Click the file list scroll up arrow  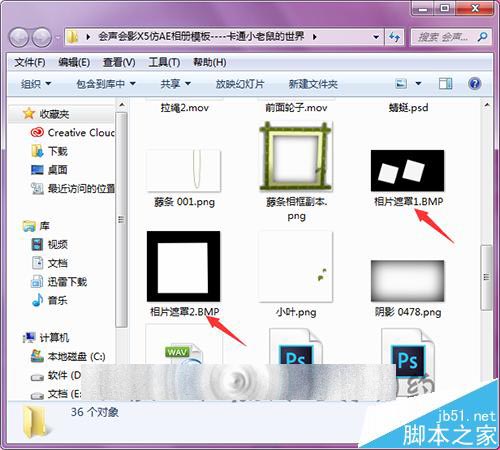(487, 105)
